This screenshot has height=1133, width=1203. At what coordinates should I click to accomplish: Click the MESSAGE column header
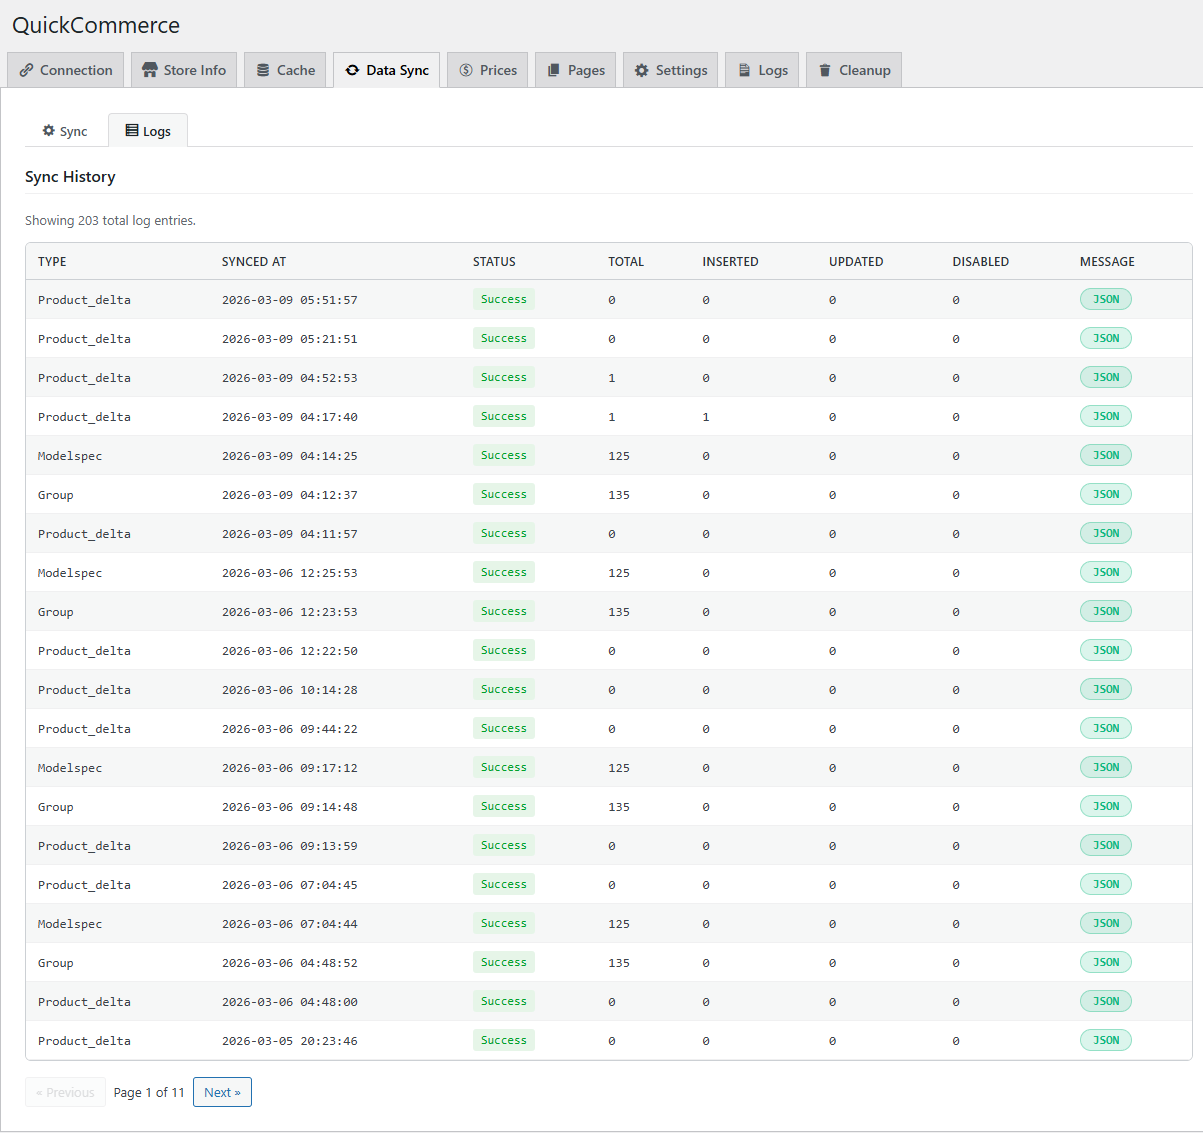[1107, 262]
